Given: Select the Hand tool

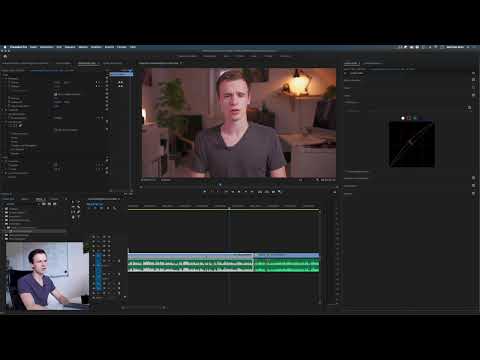Looking at the screenshot, I should (73, 217).
